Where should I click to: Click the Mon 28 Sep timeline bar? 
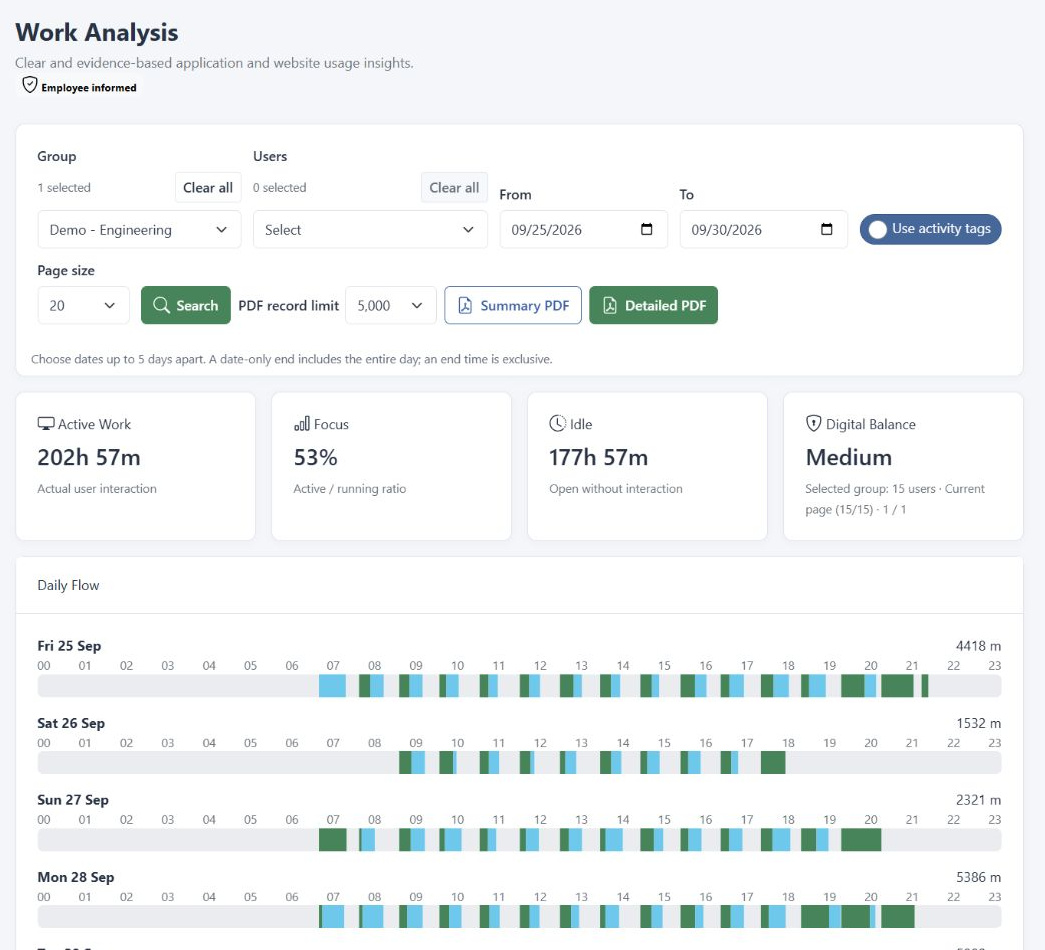519,917
